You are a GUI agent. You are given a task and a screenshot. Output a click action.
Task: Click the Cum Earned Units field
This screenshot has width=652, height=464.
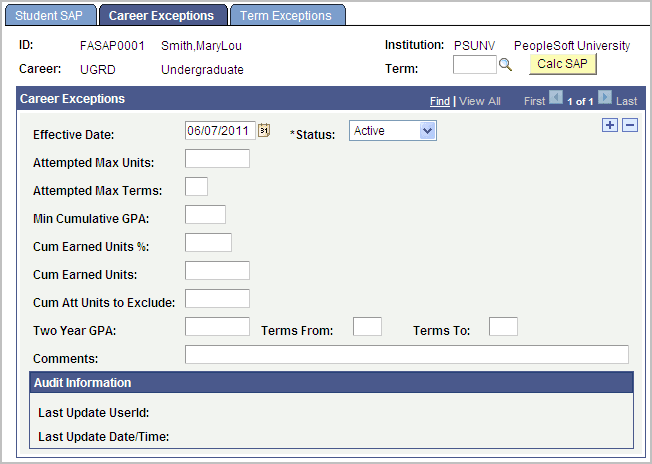click(217, 270)
